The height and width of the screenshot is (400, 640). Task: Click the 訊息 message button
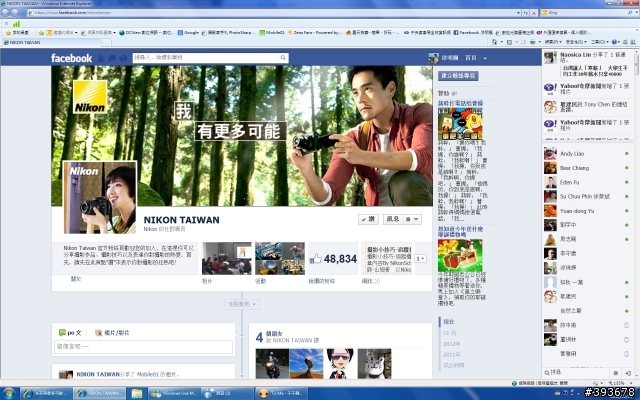click(393, 219)
